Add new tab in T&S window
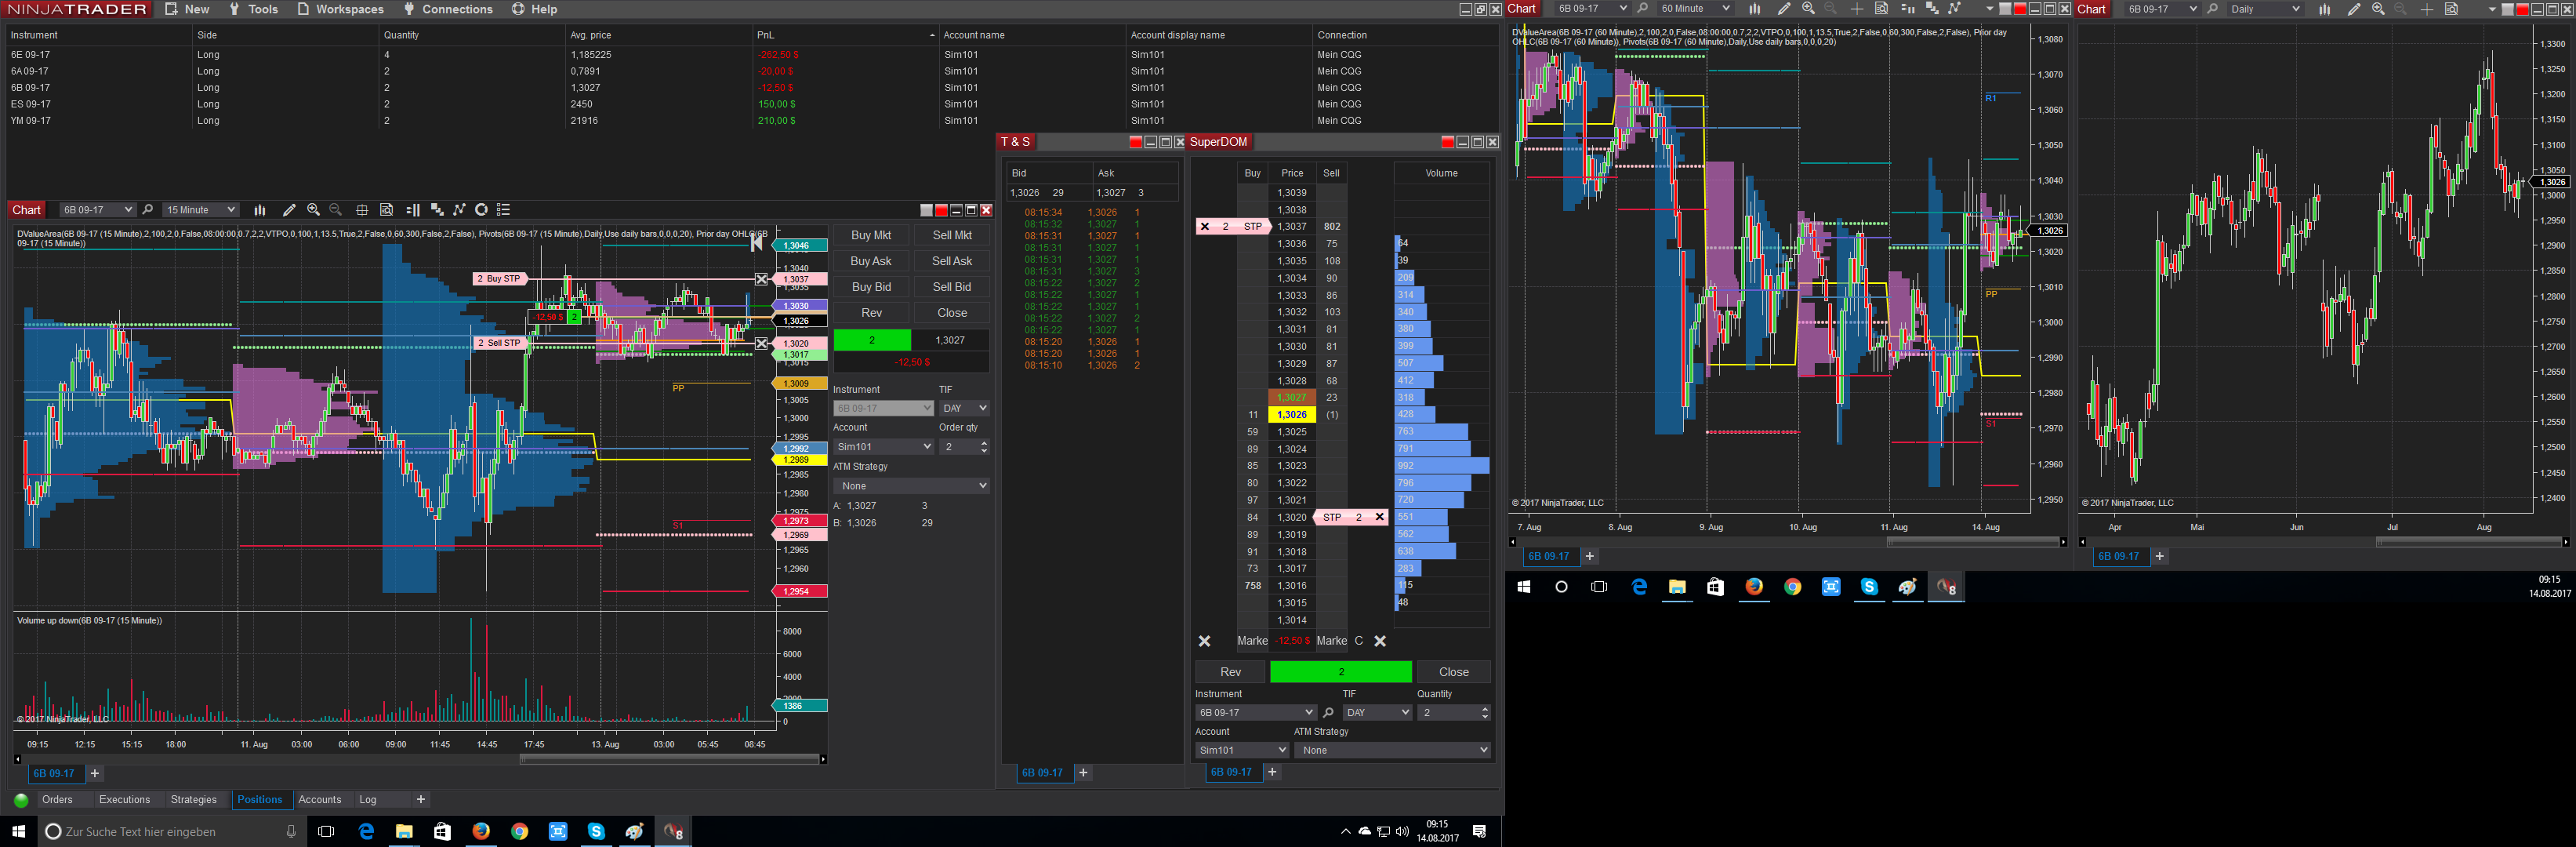2576x847 pixels. click(x=1083, y=773)
